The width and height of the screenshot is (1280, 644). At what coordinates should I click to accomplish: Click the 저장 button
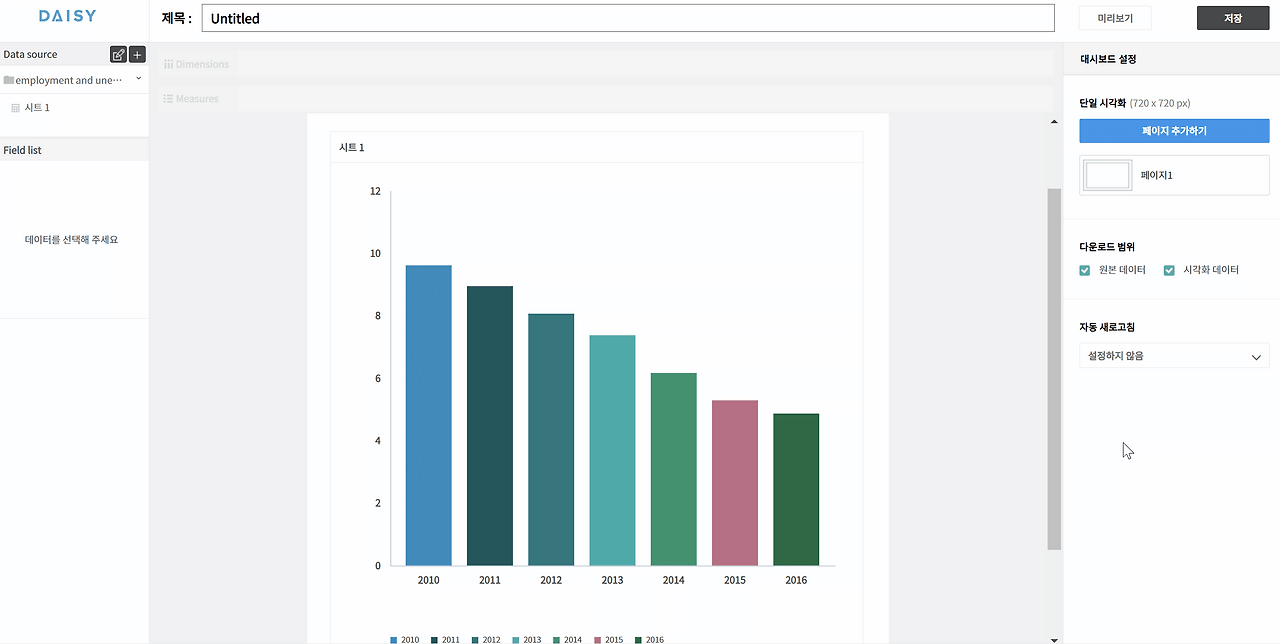[x=1233, y=18]
